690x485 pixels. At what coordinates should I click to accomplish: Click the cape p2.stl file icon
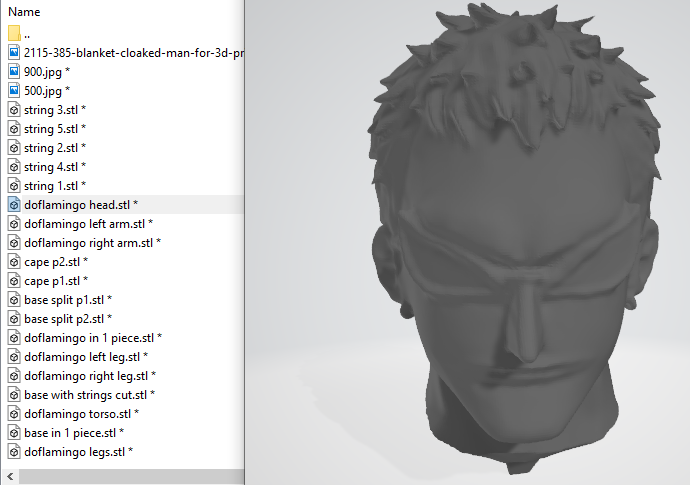14,261
